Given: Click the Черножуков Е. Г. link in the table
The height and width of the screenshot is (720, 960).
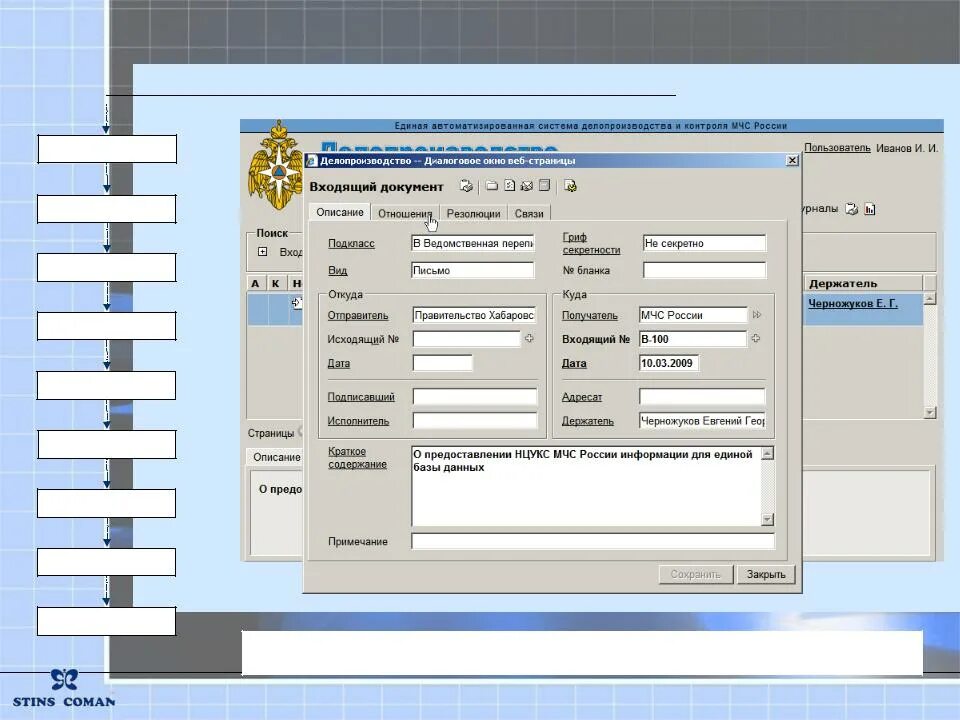Looking at the screenshot, I should tap(853, 304).
